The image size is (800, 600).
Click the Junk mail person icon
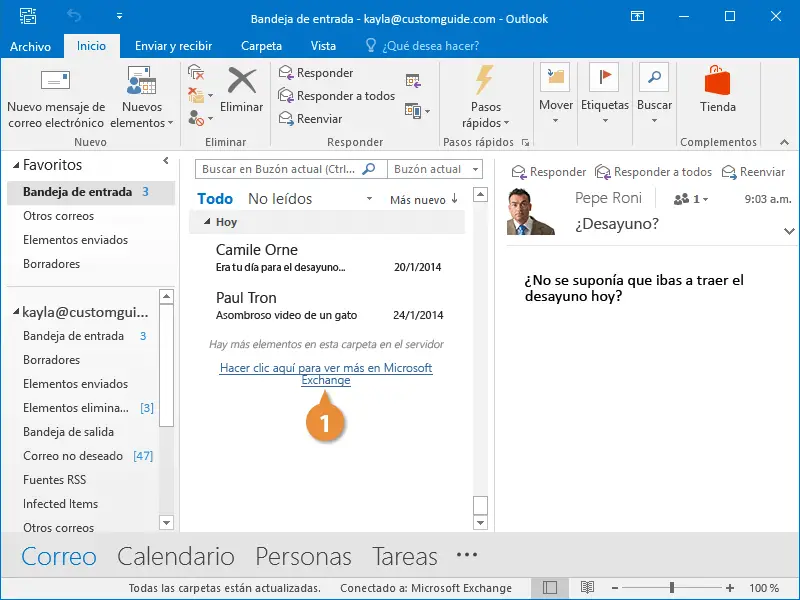(x=196, y=118)
